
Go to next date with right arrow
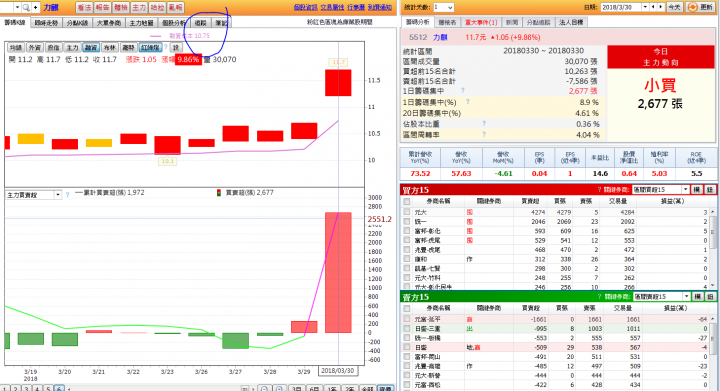pyautogui.click(x=661, y=7)
